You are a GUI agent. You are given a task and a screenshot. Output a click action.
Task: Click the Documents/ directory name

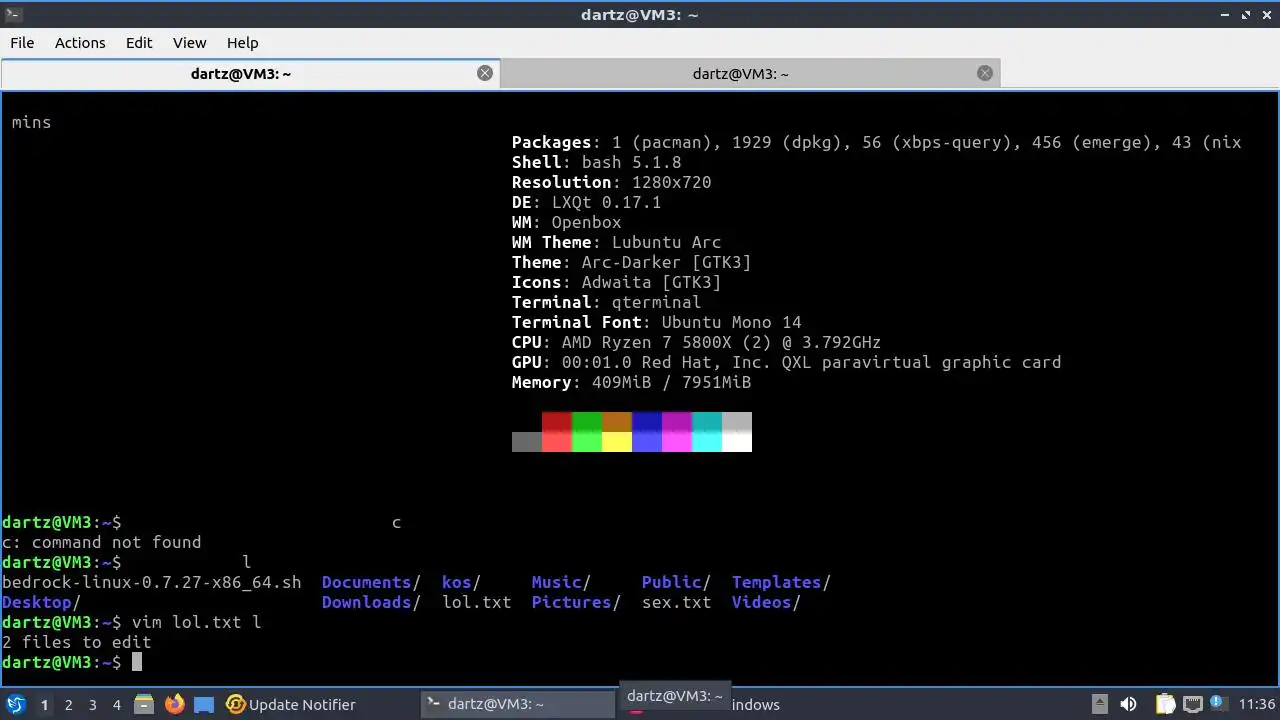click(371, 582)
